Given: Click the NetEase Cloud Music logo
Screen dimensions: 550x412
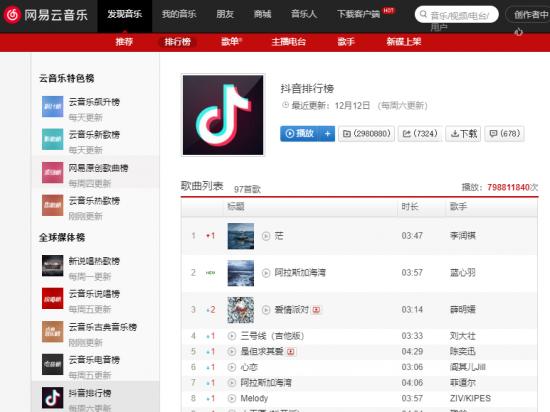Looking at the screenshot, I should [x=46, y=15].
